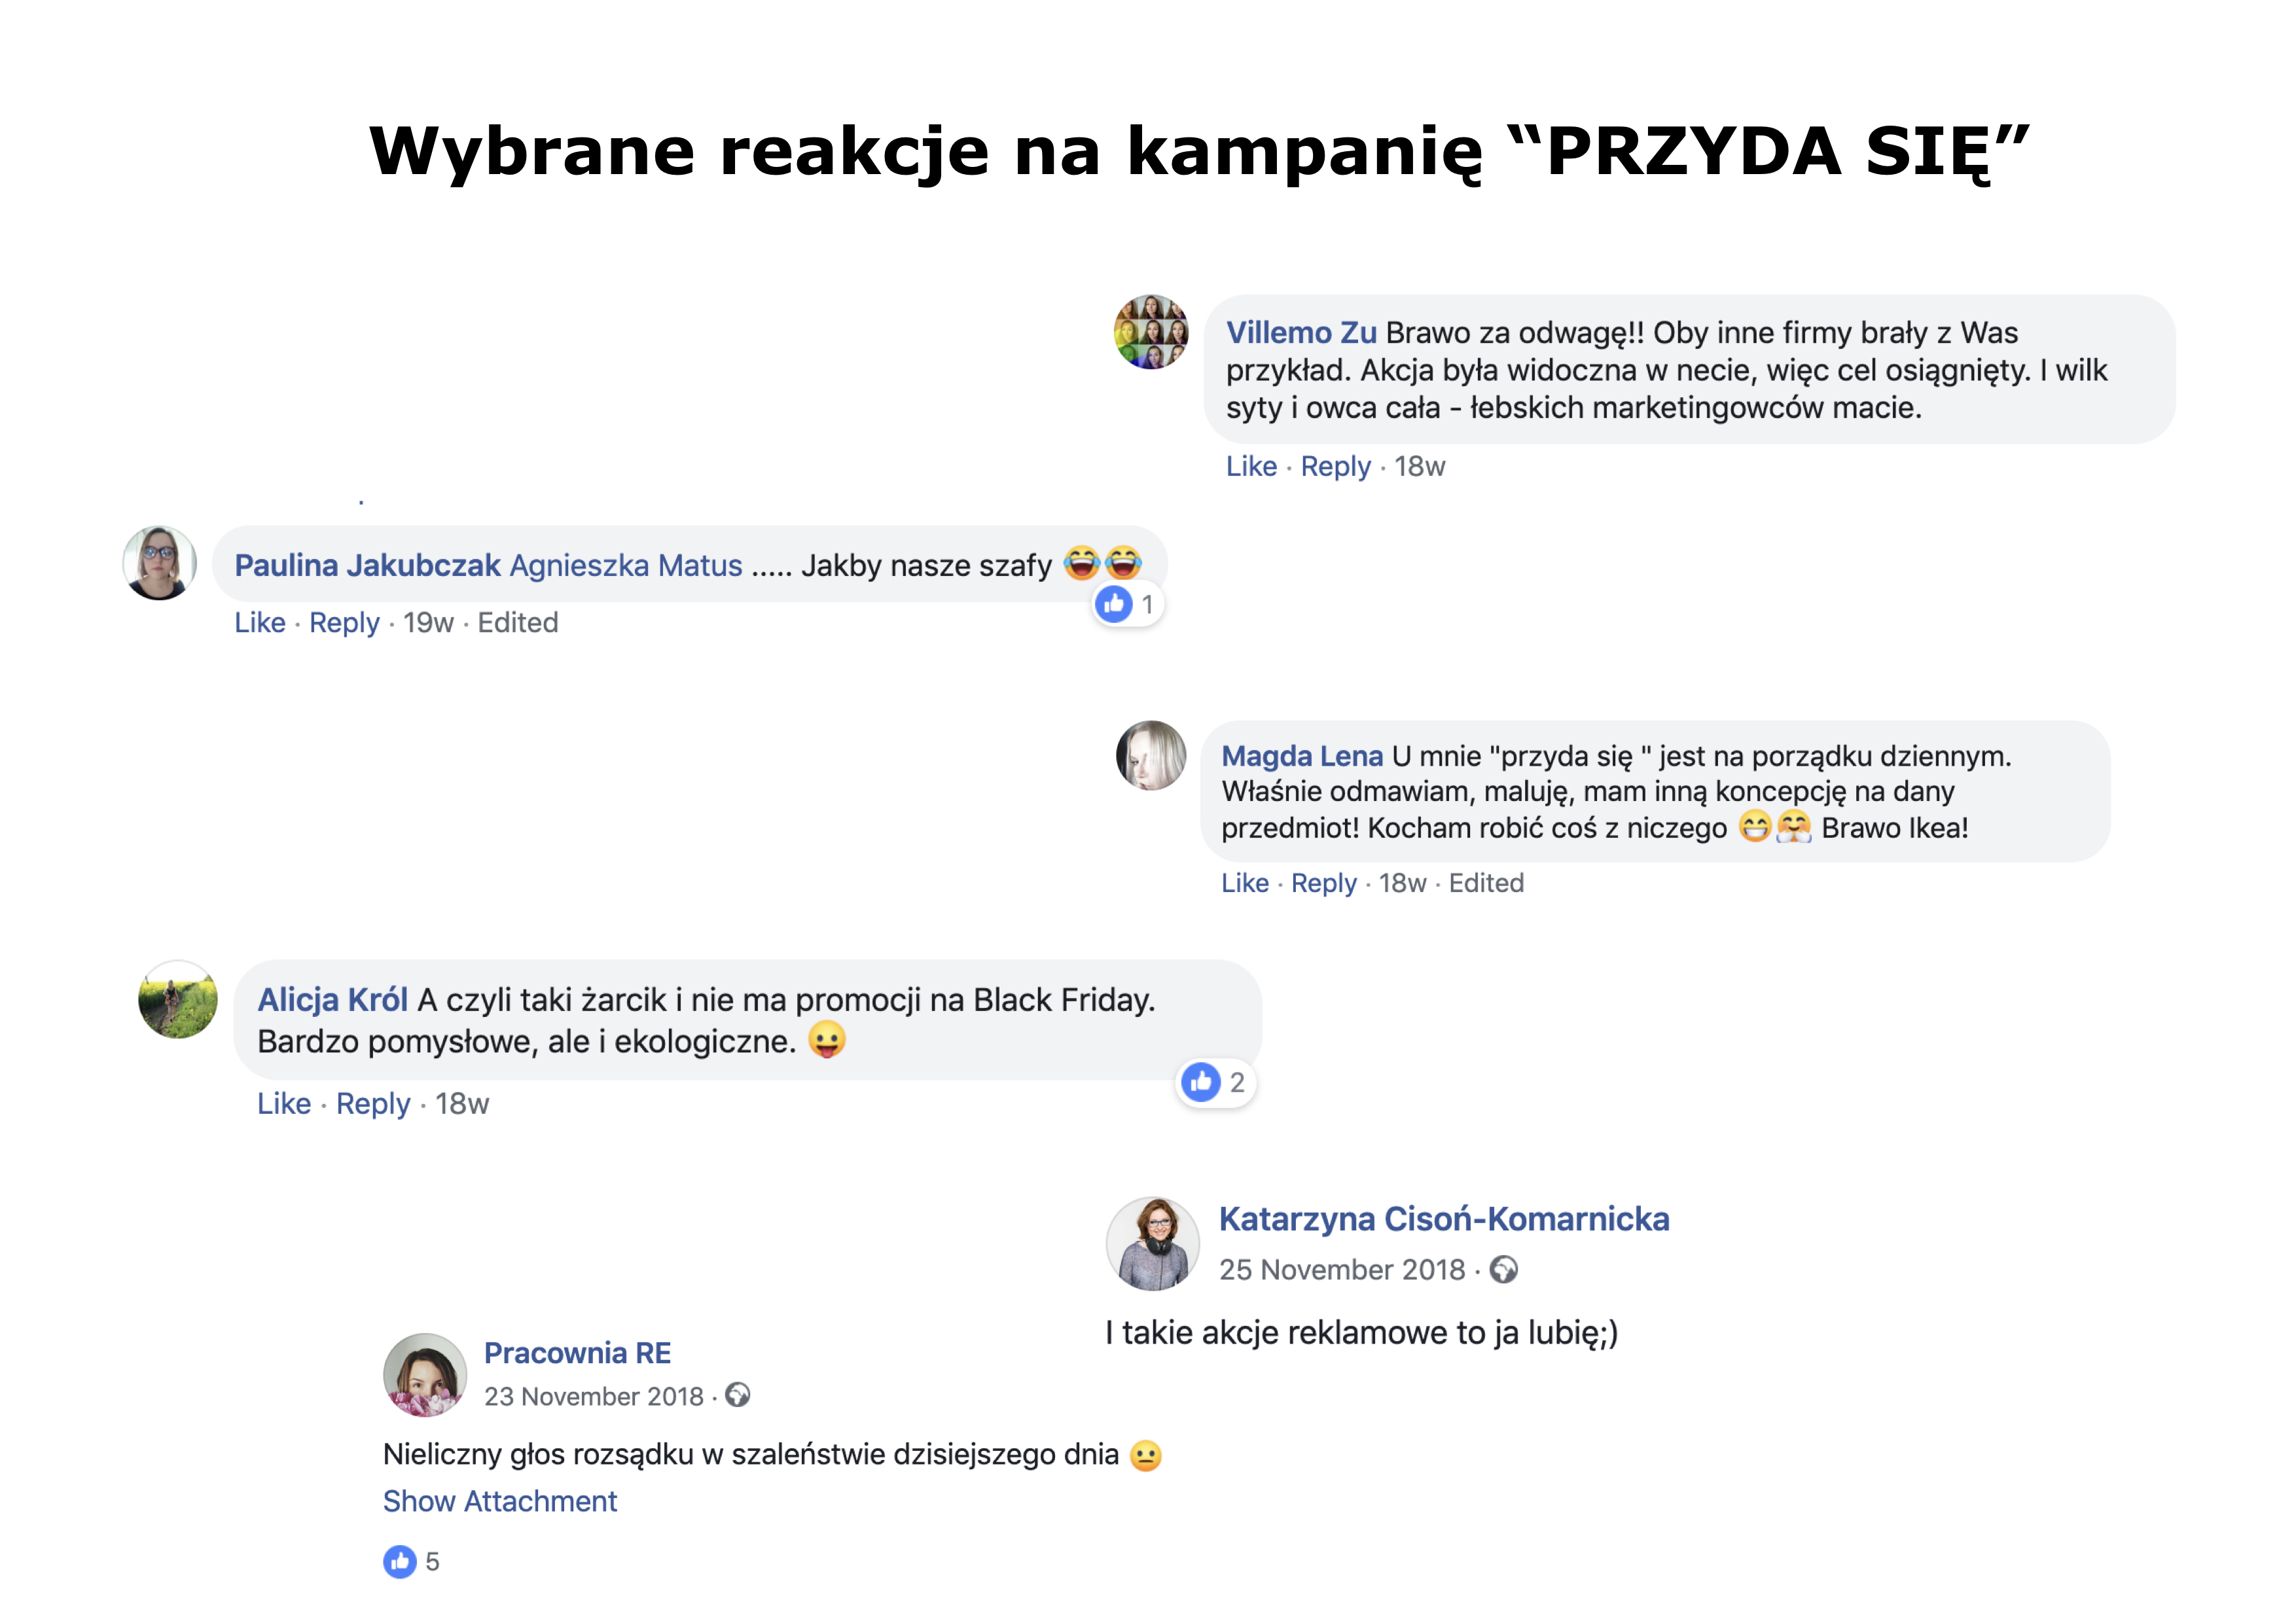Screen dimensions: 2296x1623
Task: Expand Show Attachment under Pracownia RE post
Action: [x=500, y=1501]
